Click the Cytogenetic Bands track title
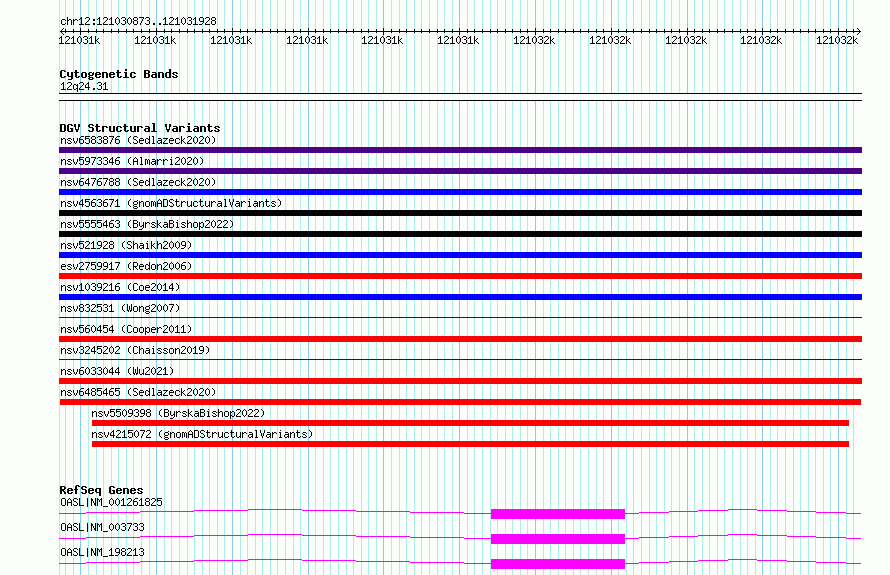The image size is (890, 575). click(x=119, y=74)
